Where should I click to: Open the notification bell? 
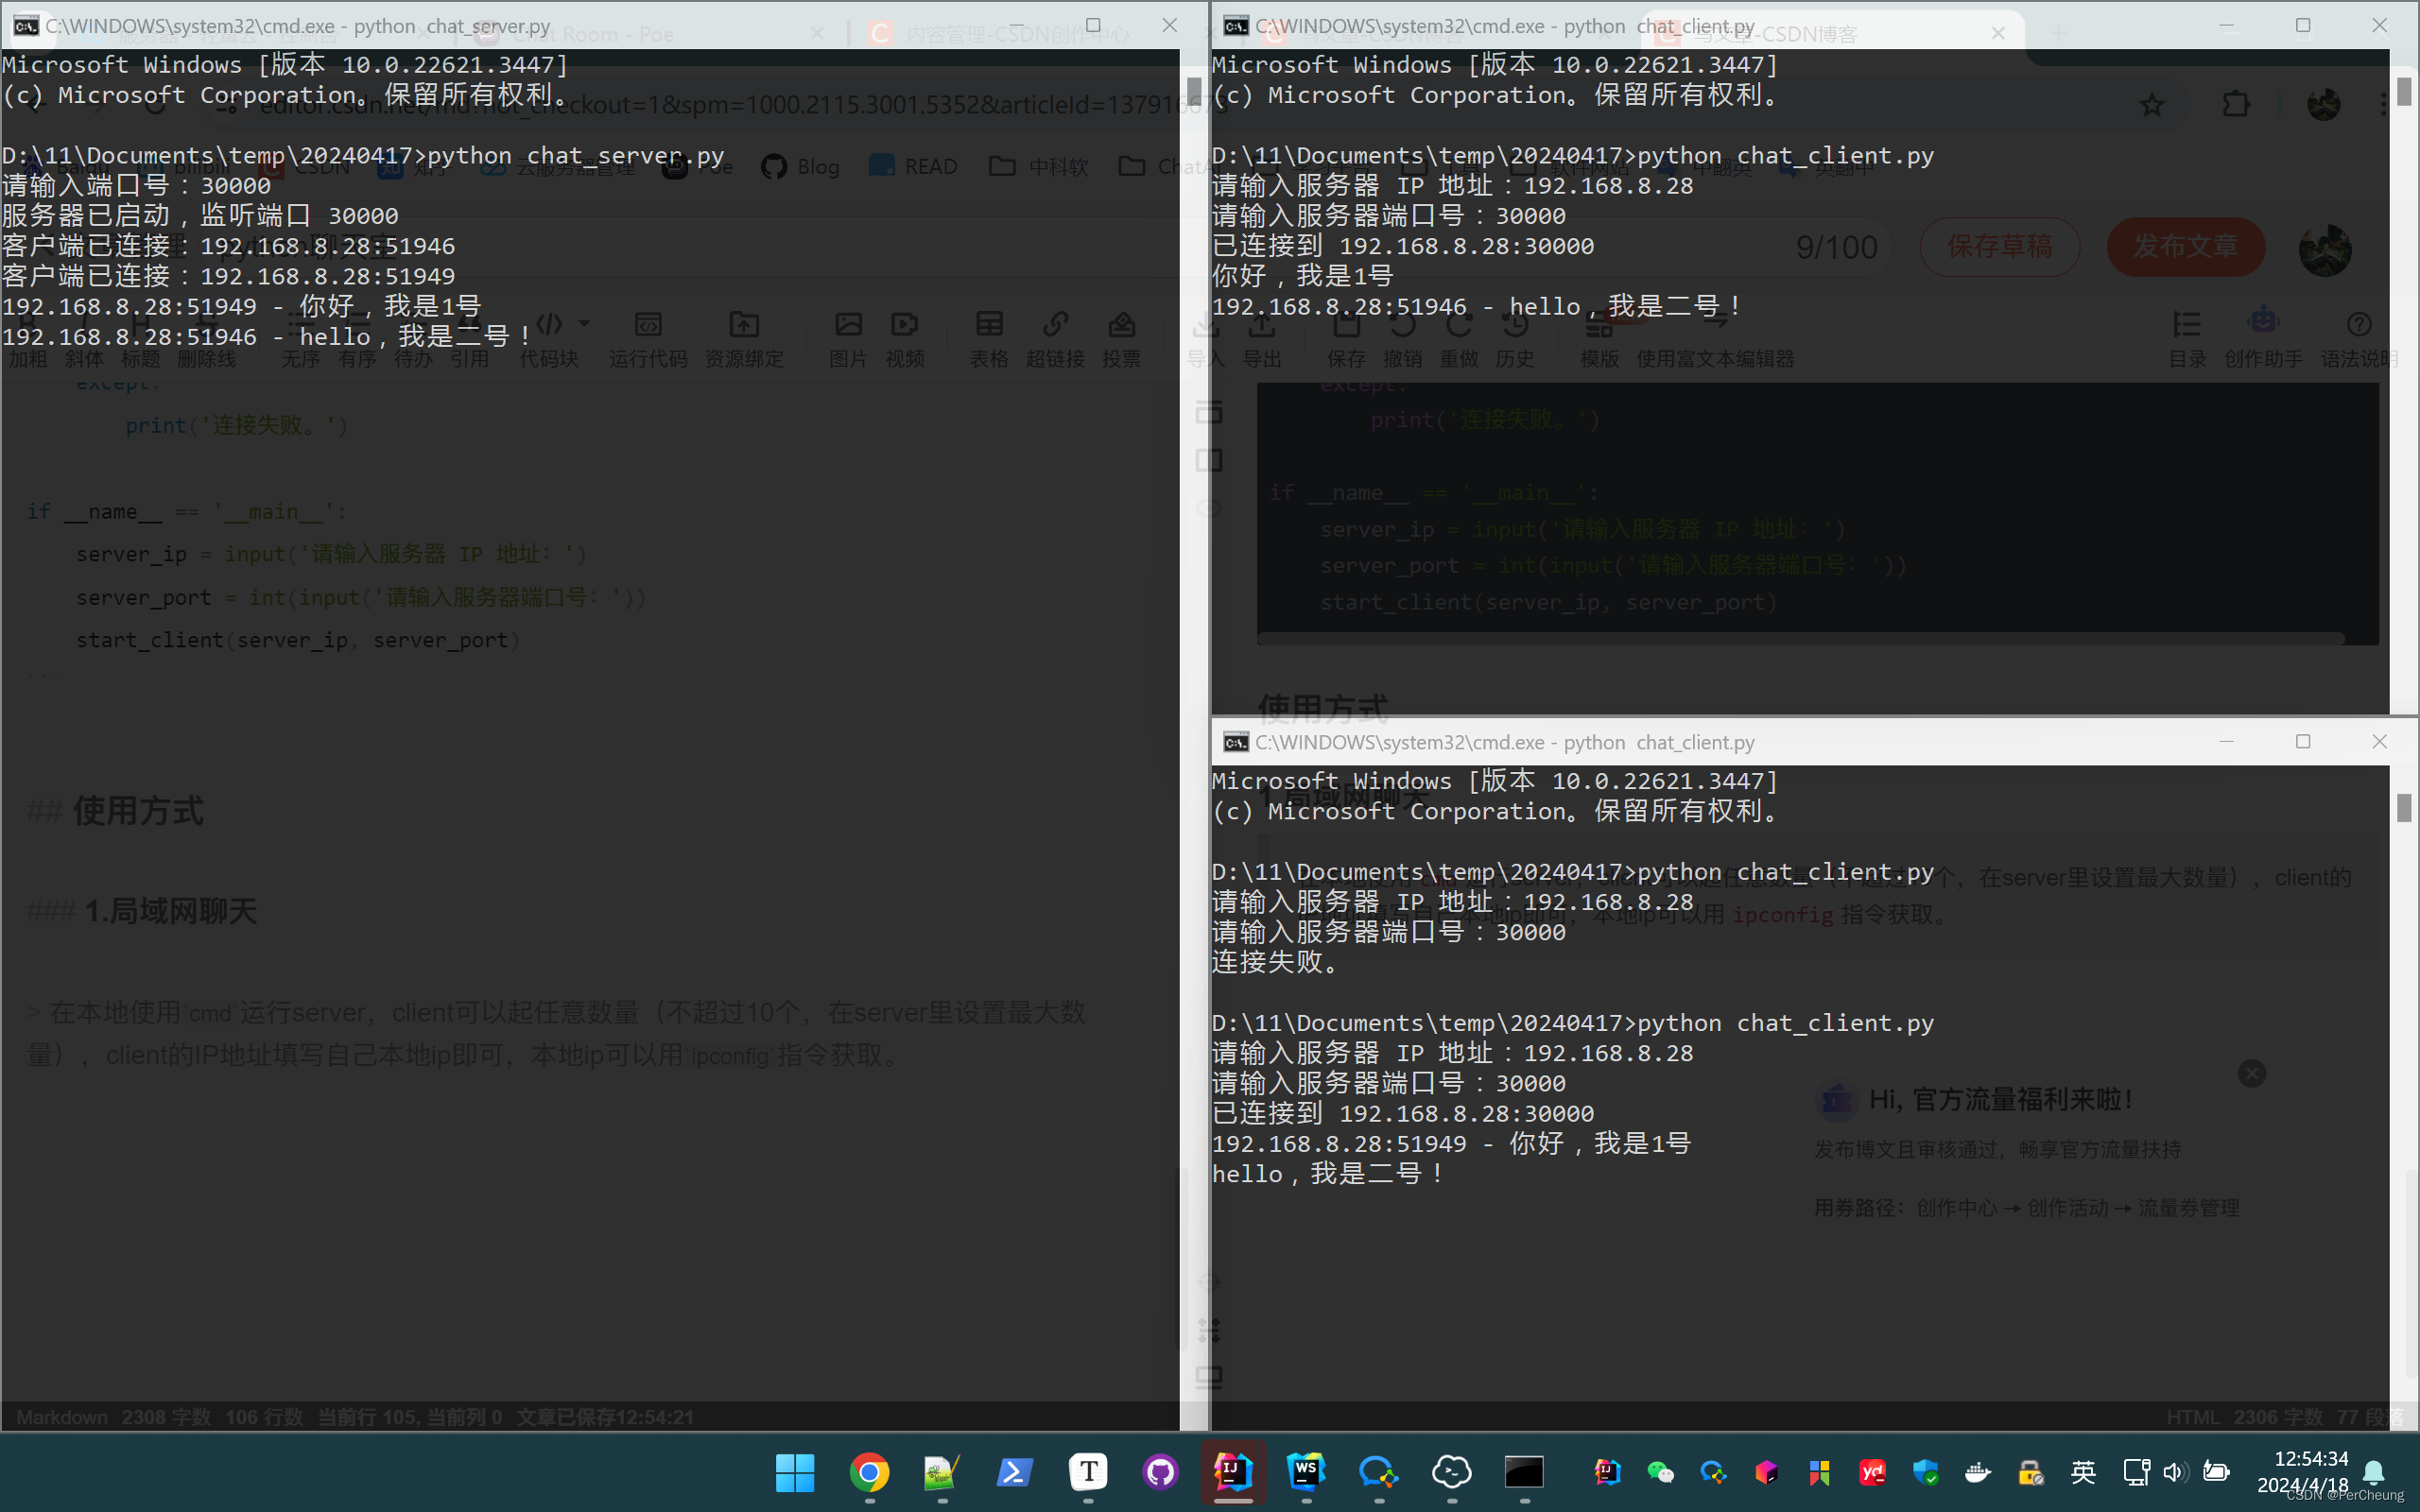(2374, 1472)
